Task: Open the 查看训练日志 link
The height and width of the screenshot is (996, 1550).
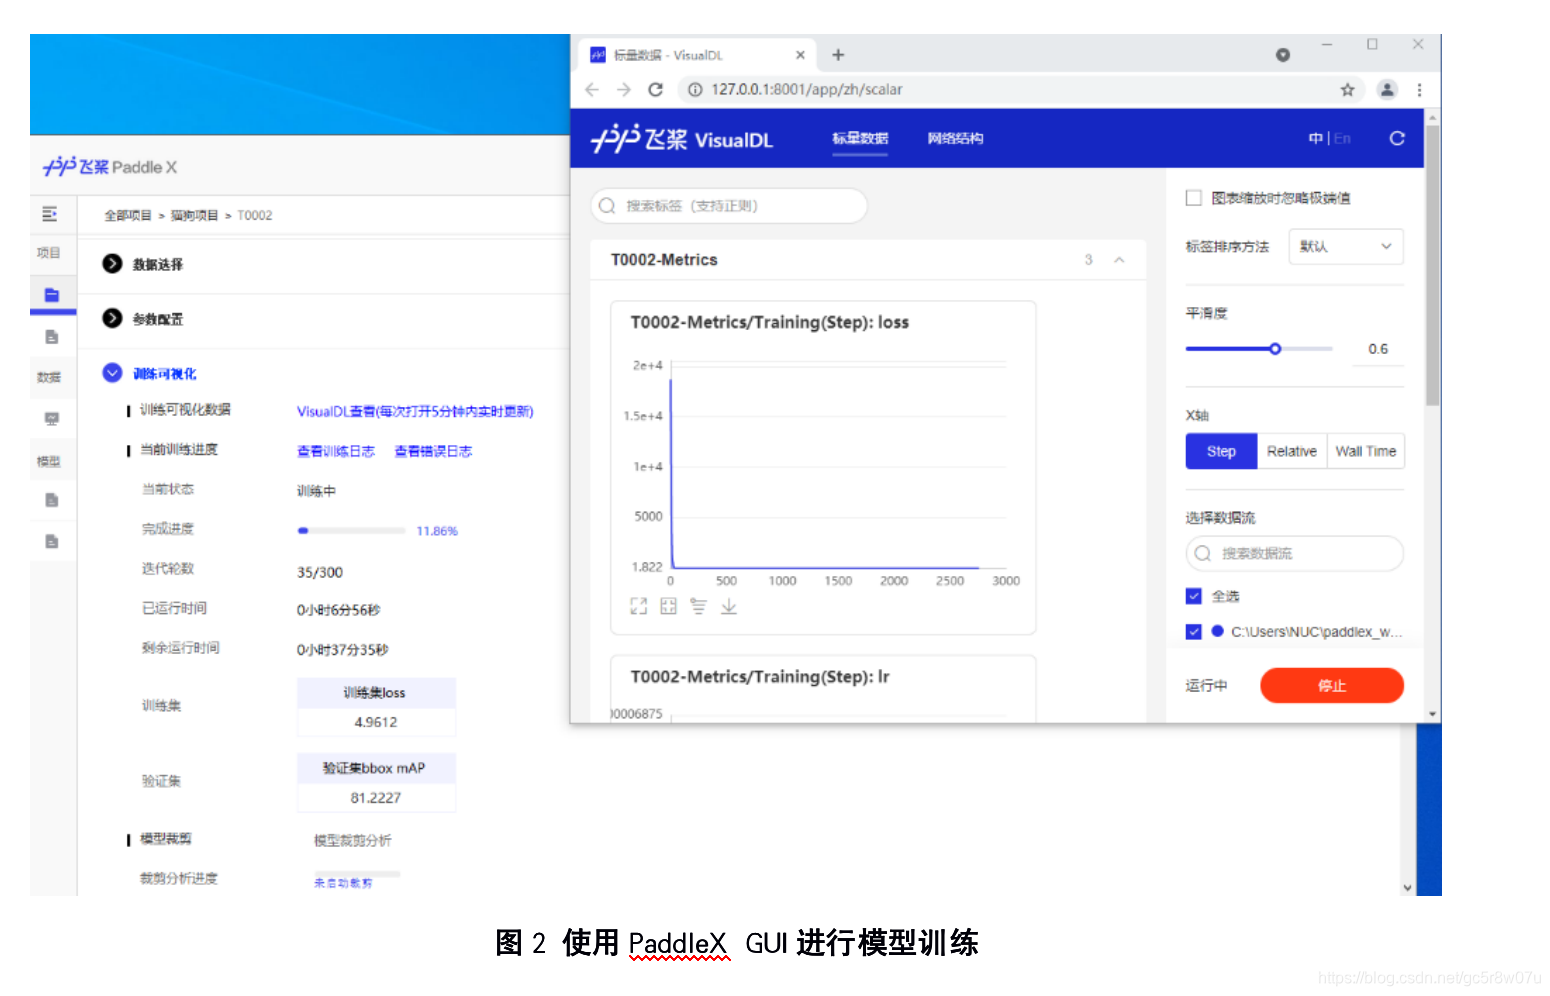Action: [336, 451]
